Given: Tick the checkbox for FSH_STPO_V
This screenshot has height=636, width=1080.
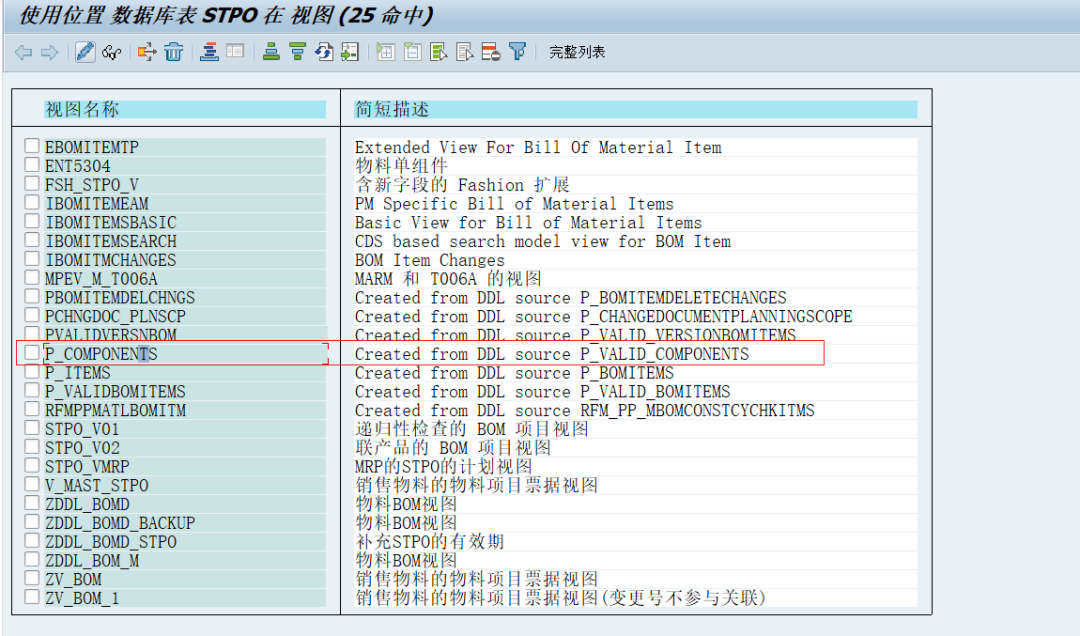Looking at the screenshot, I should (x=32, y=183).
